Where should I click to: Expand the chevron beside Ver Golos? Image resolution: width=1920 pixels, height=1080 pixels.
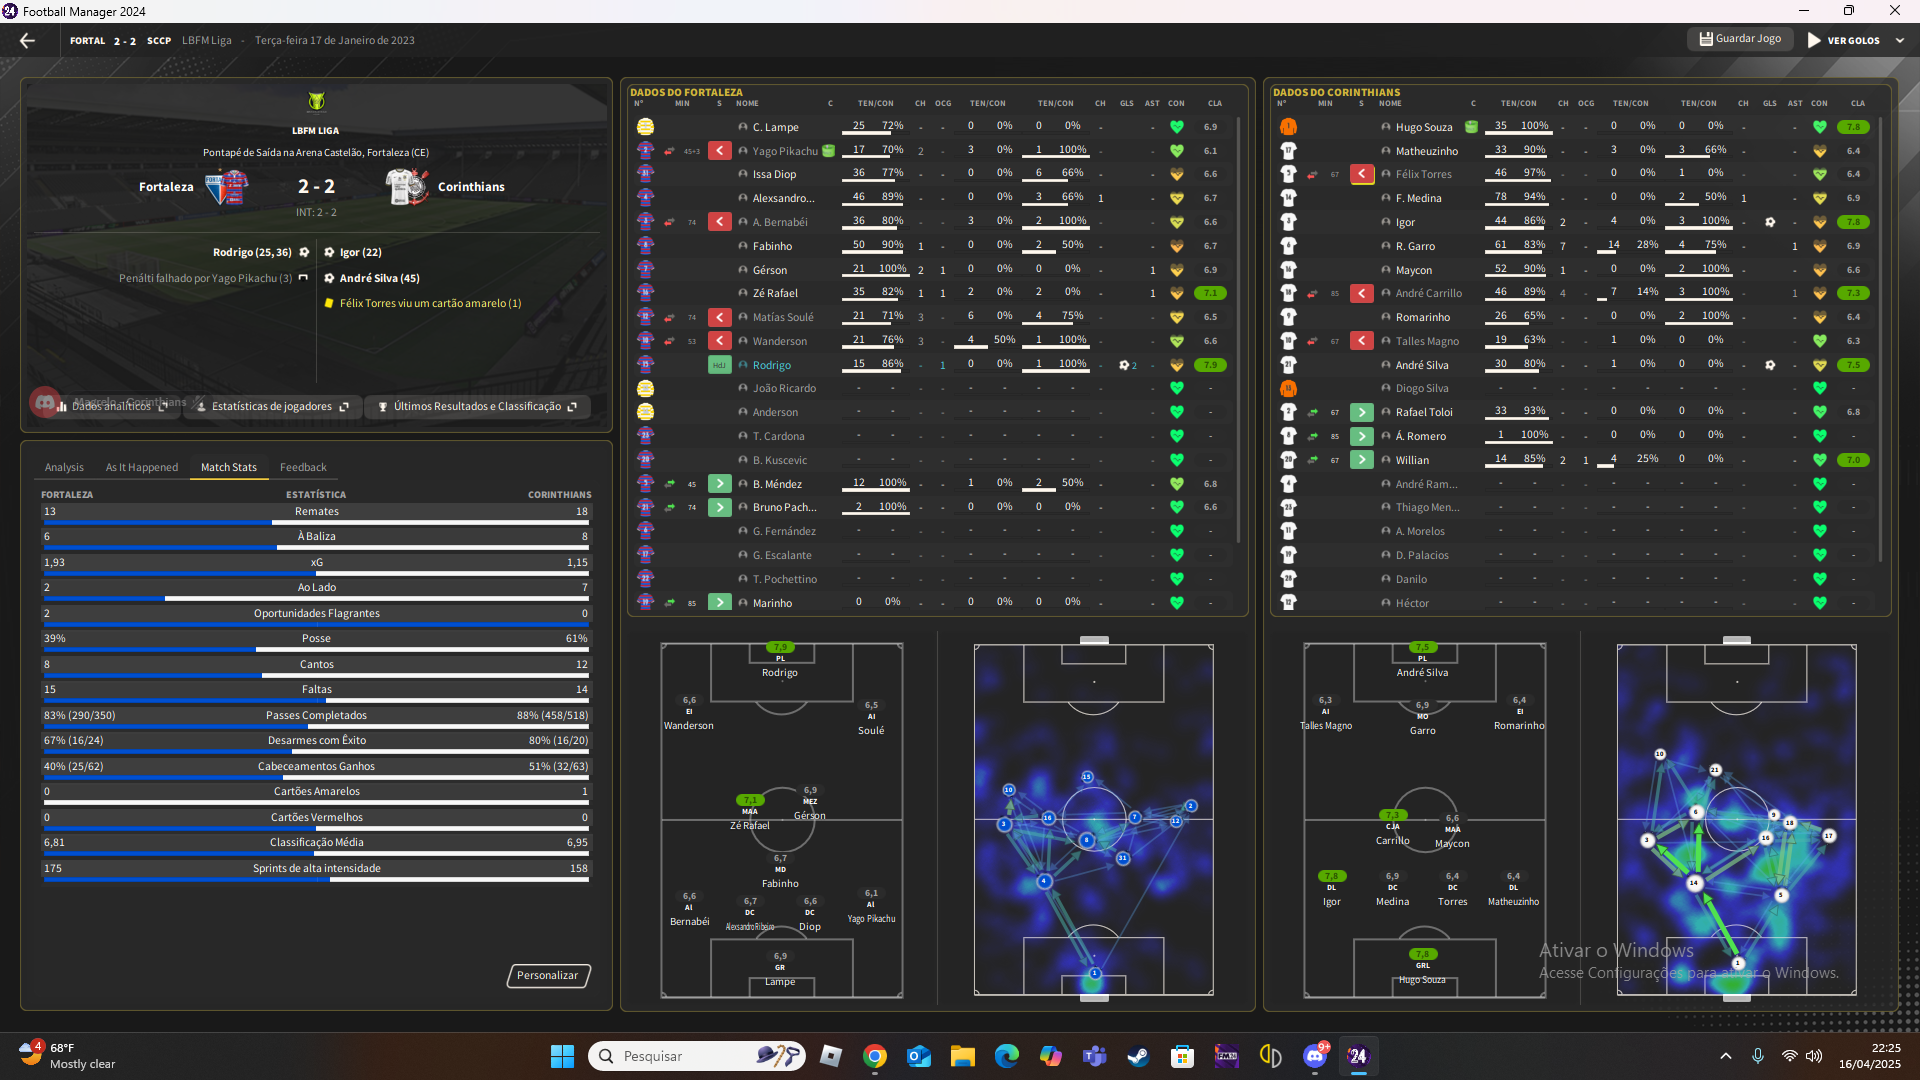pyautogui.click(x=1900, y=41)
